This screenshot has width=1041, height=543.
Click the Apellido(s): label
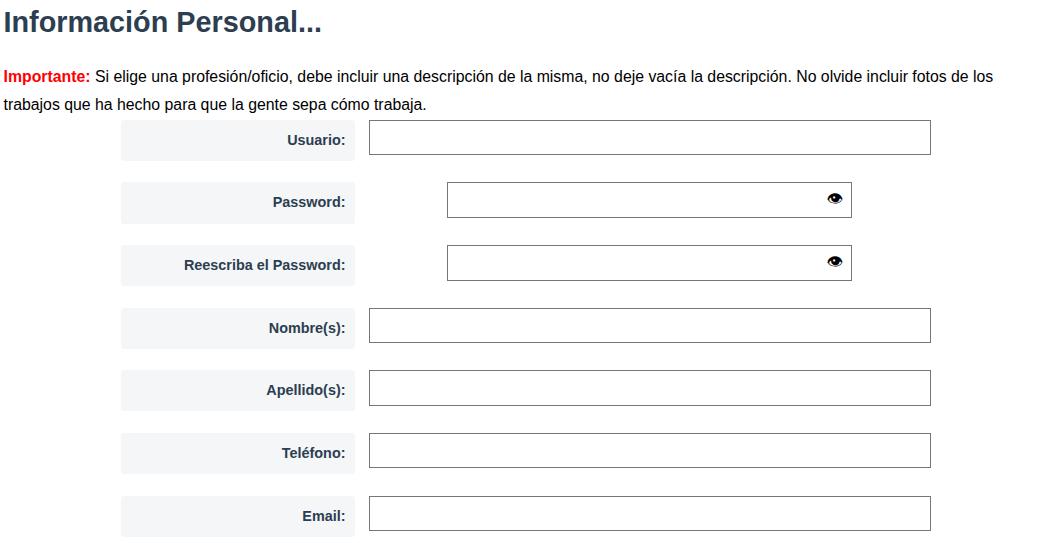305,390
